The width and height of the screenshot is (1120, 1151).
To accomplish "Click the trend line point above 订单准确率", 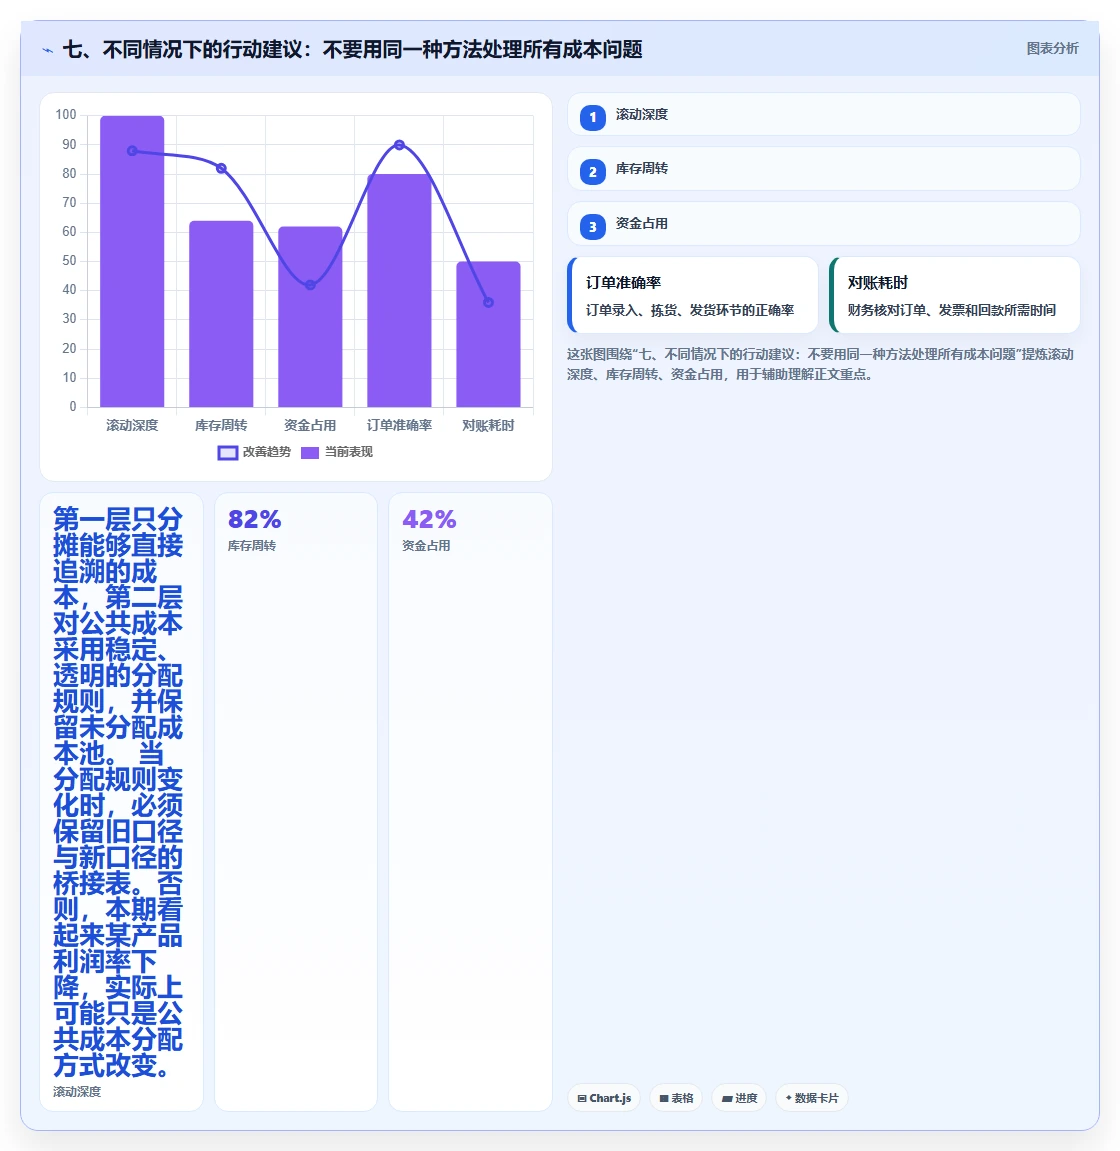I will pos(399,145).
